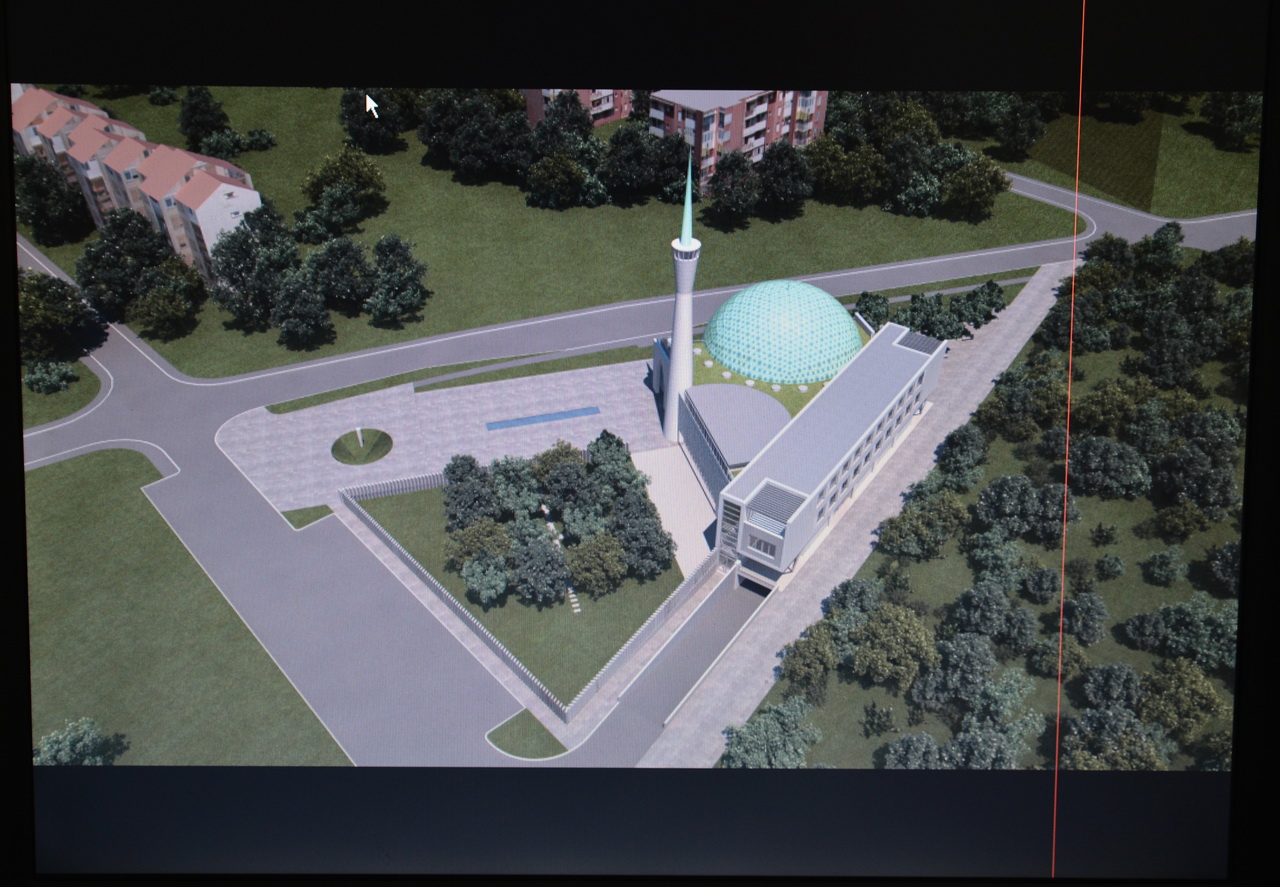The image size is (1280, 887).
Task: Select the small semicircular grass patch at bottom
Action: pyautogui.click(x=525, y=735)
